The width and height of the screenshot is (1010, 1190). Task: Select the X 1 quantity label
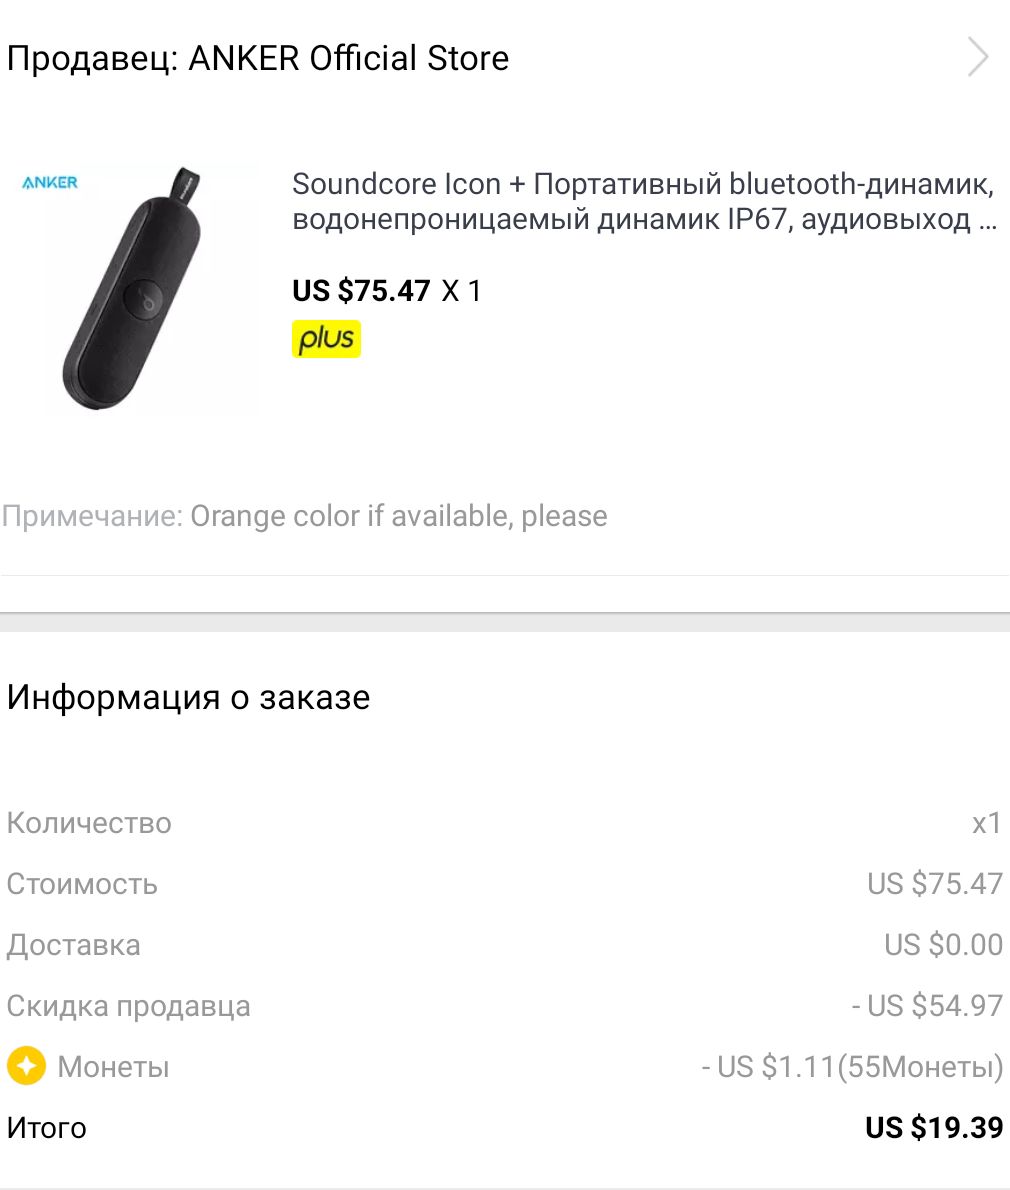click(461, 291)
